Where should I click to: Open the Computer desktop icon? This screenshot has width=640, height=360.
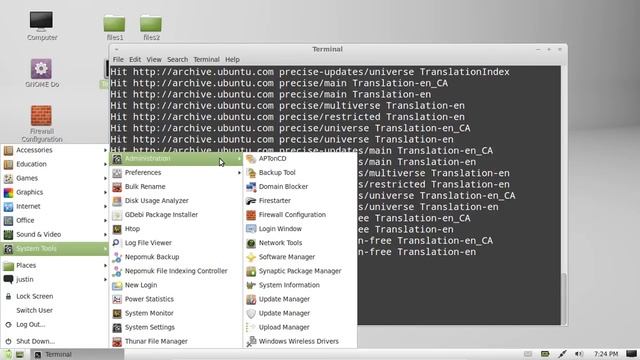(x=42, y=26)
